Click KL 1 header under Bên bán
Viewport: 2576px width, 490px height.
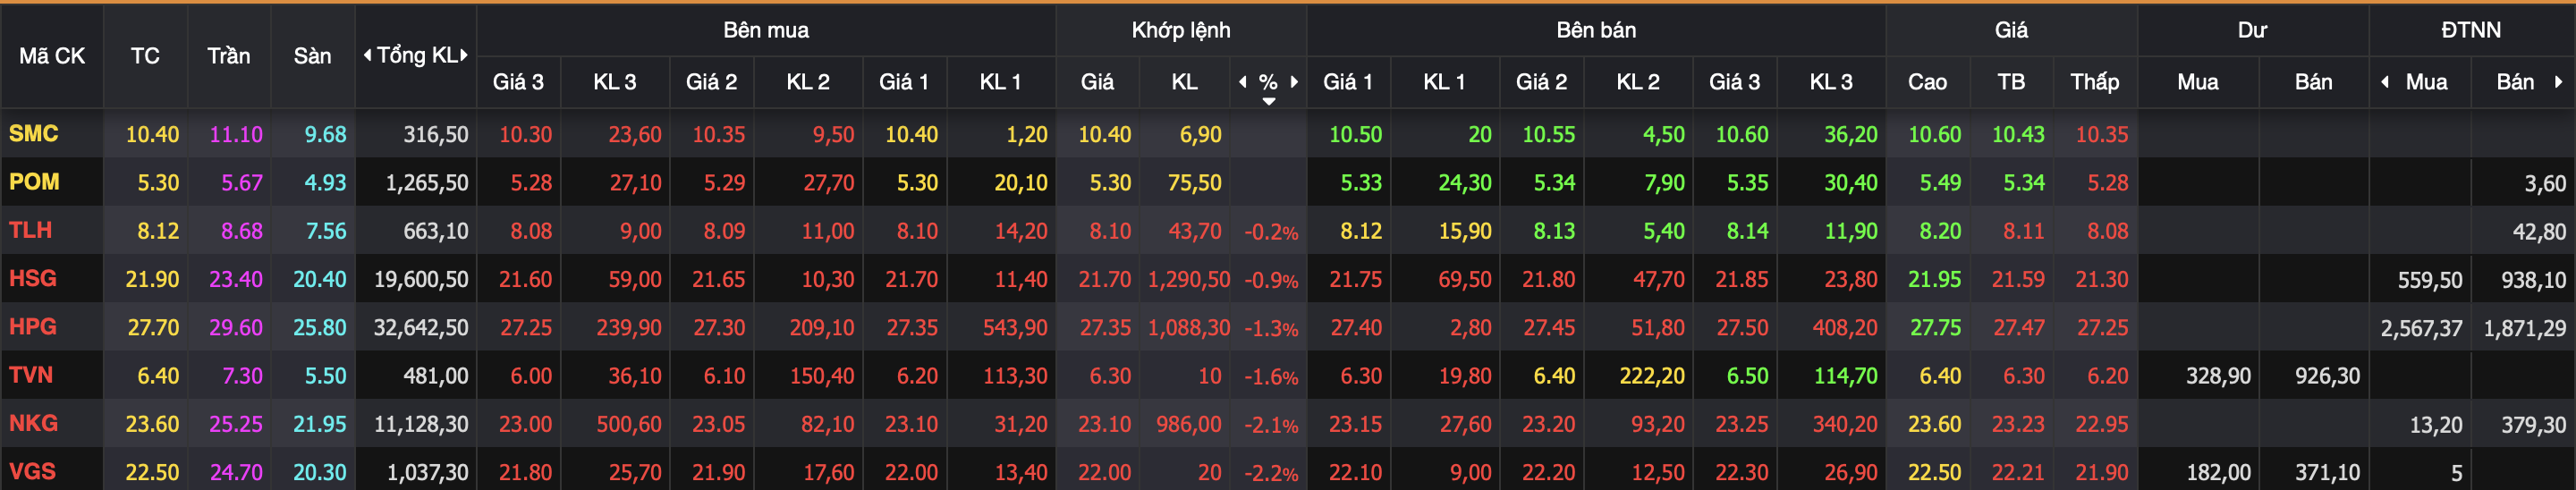pyautogui.click(x=1444, y=82)
